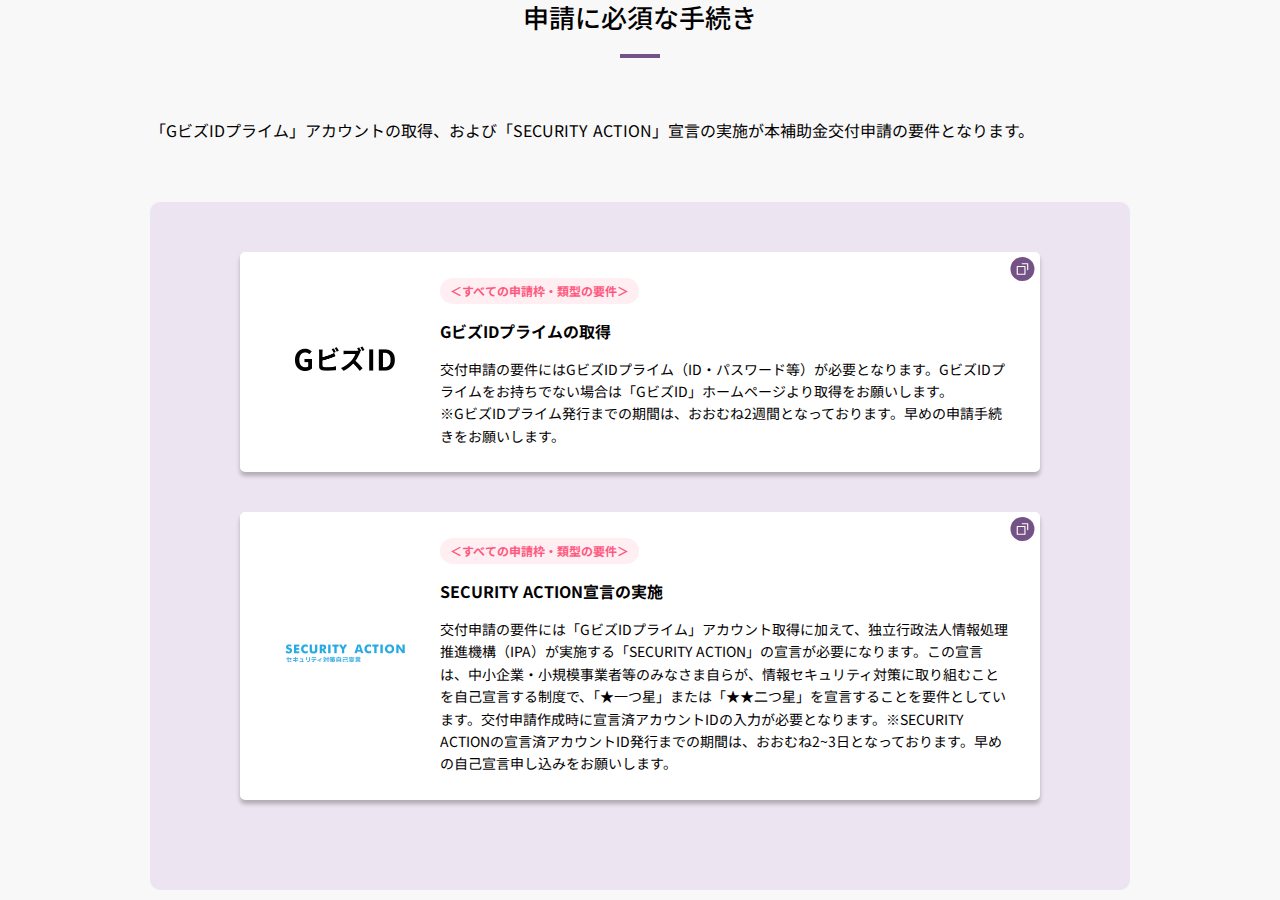Viewport: 1280px width, 900px height.
Task: Click the GビズID logo
Action: [345, 361]
